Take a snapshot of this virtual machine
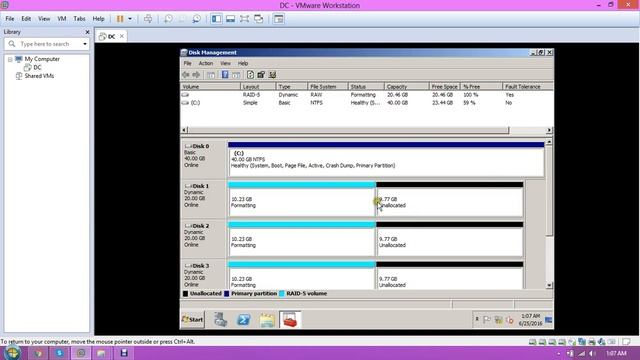 click(168, 19)
